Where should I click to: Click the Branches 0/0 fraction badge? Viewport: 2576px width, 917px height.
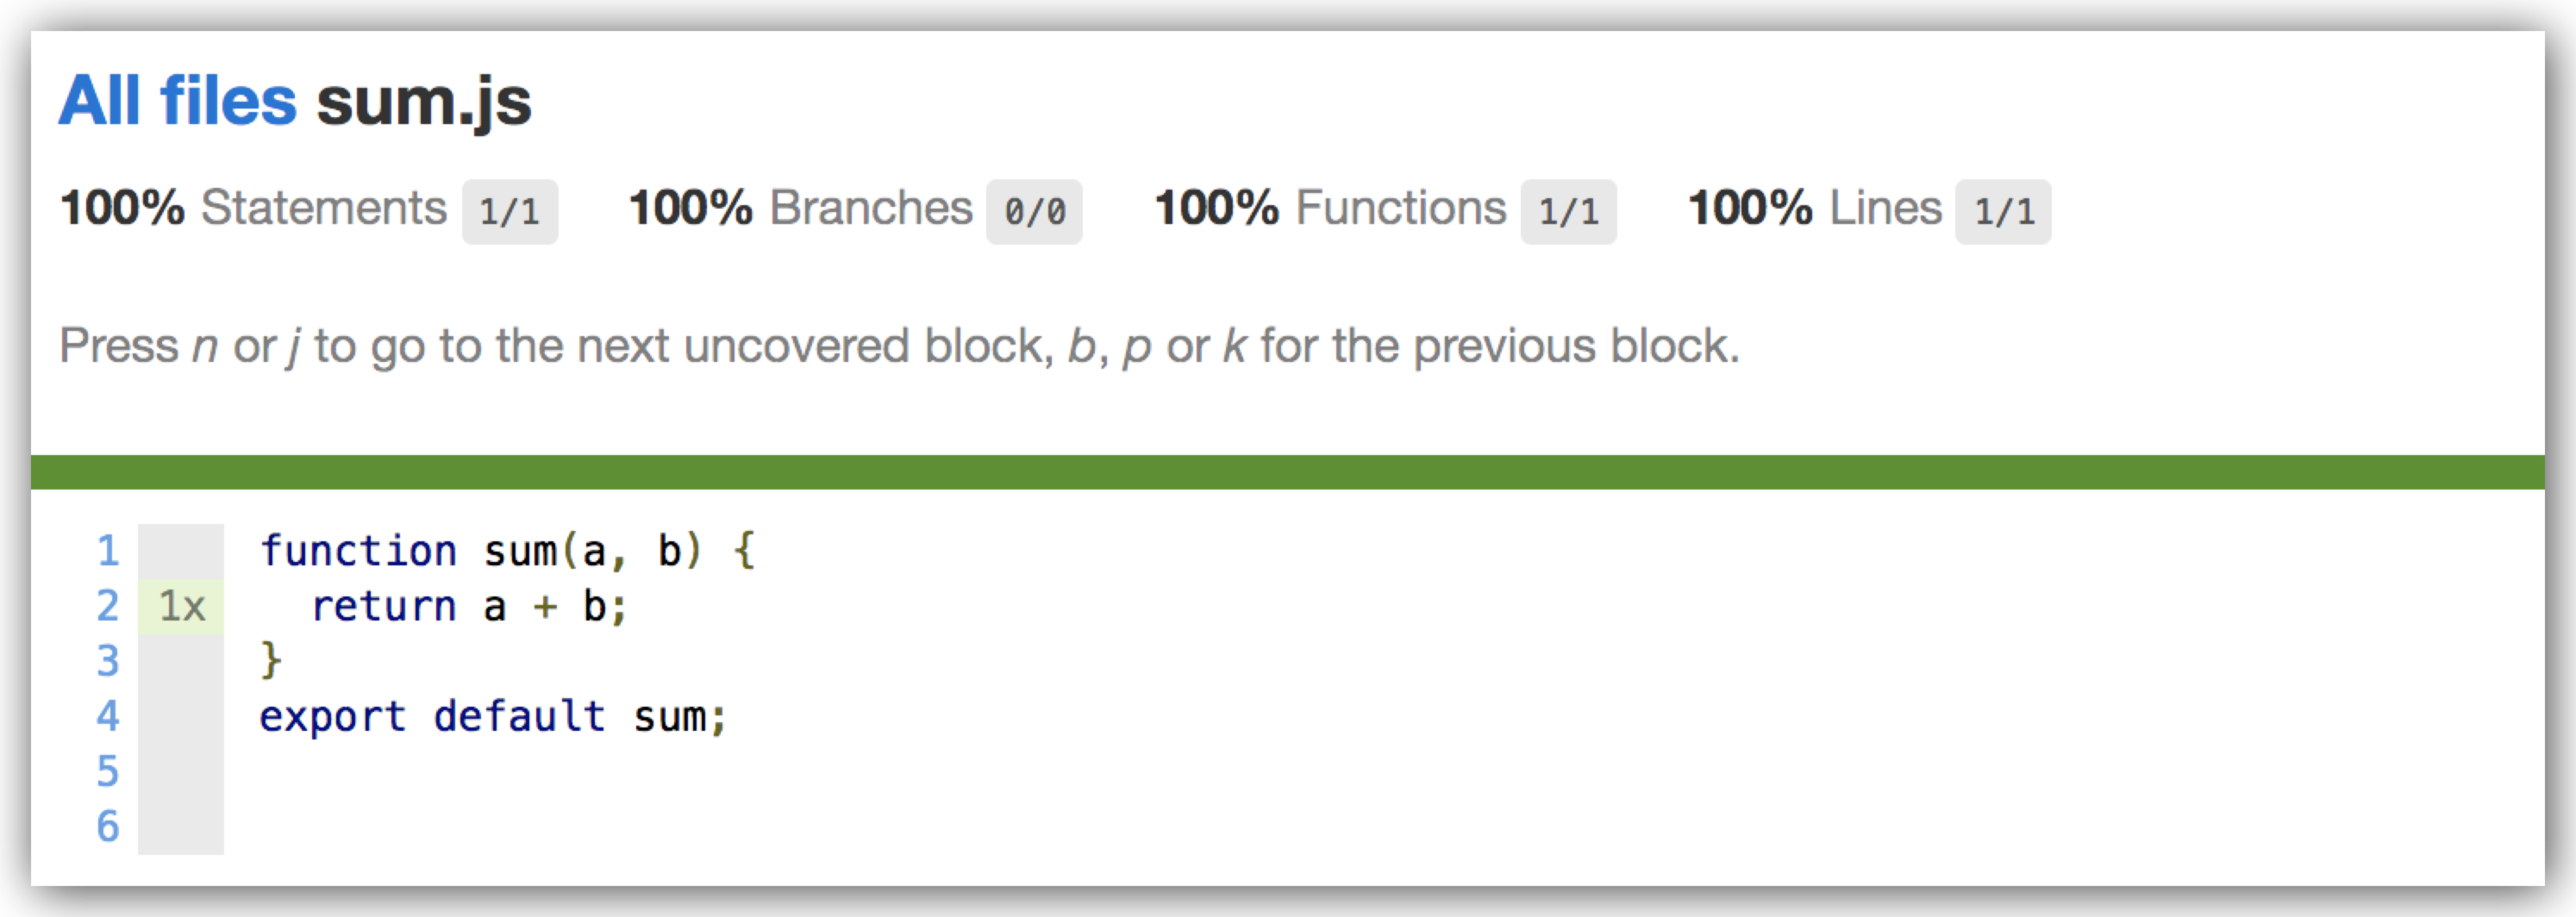pos(1034,212)
